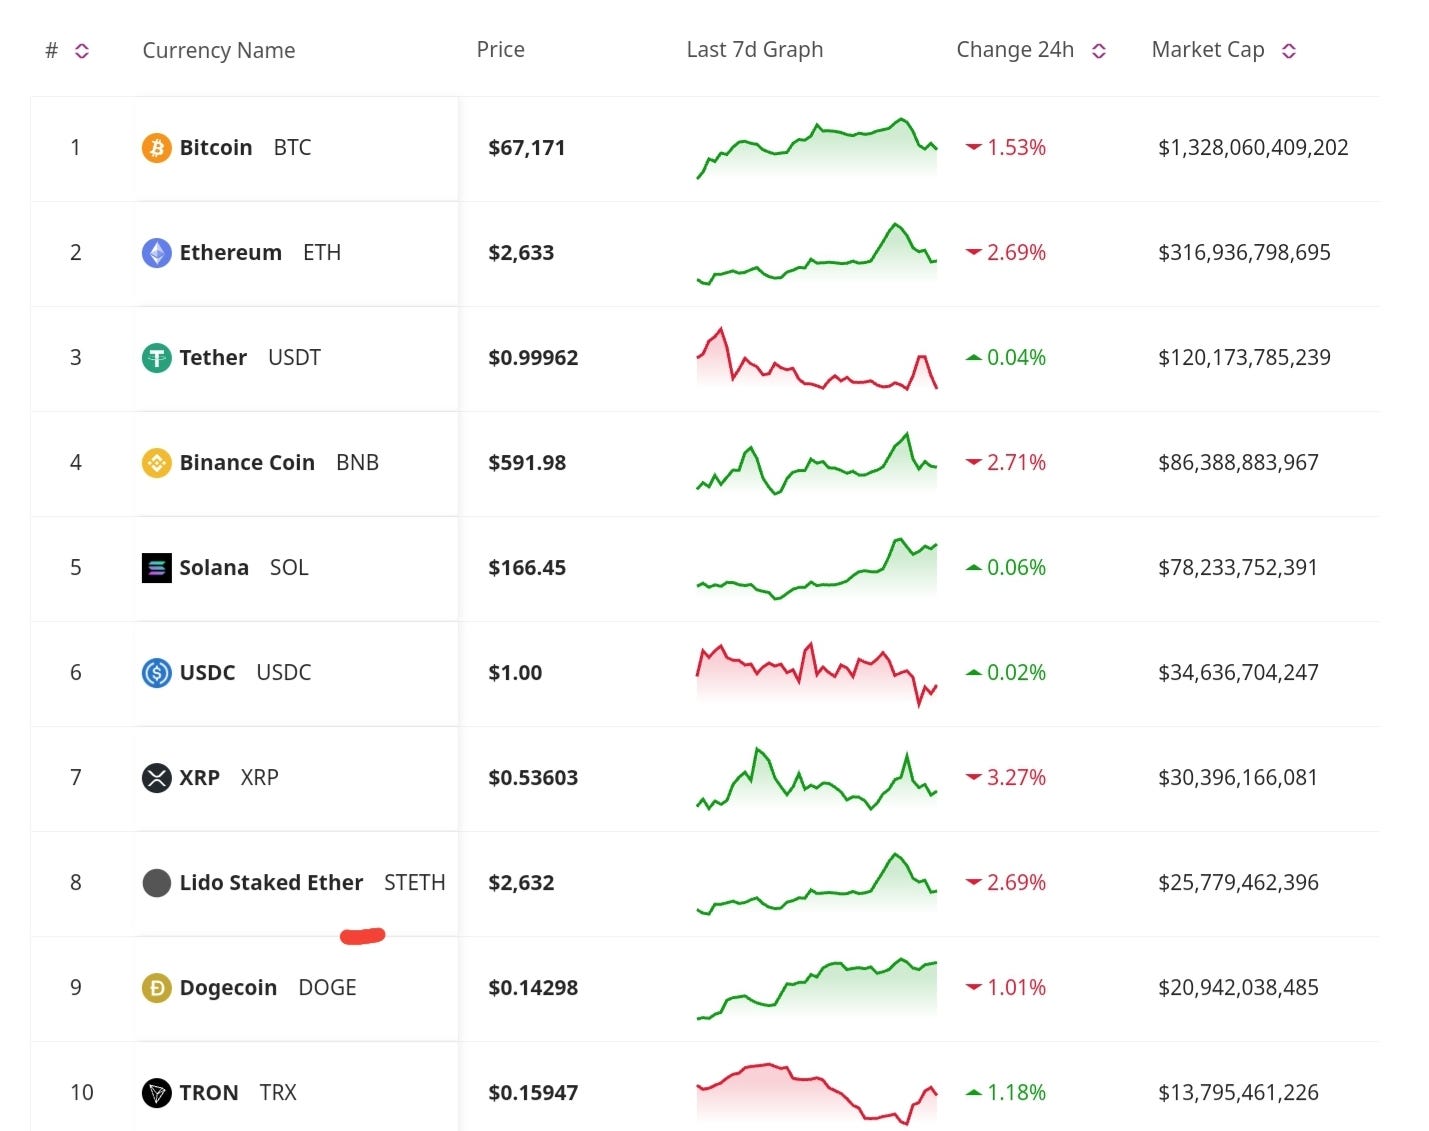
Task: Click Tether price $0.99962
Action: pyautogui.click(x=532, y=358)
